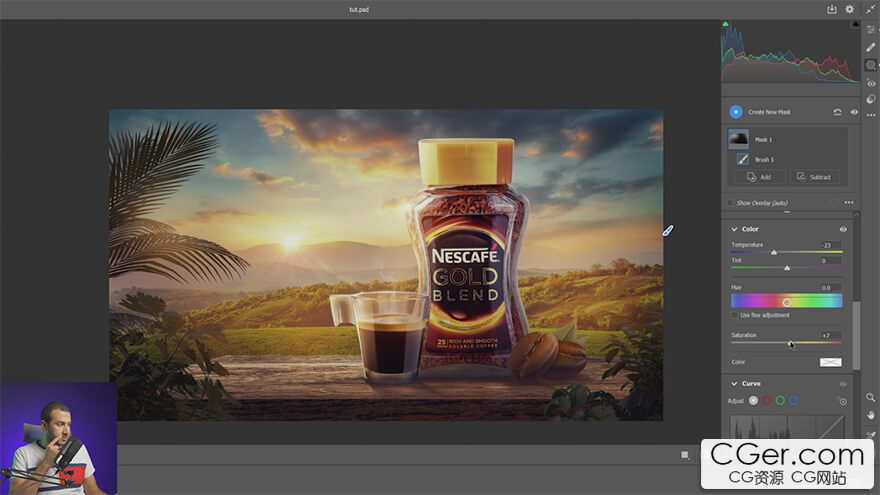Select the Red Eye removal tool
Screen dimensions: 880x495
pos(870,83)
